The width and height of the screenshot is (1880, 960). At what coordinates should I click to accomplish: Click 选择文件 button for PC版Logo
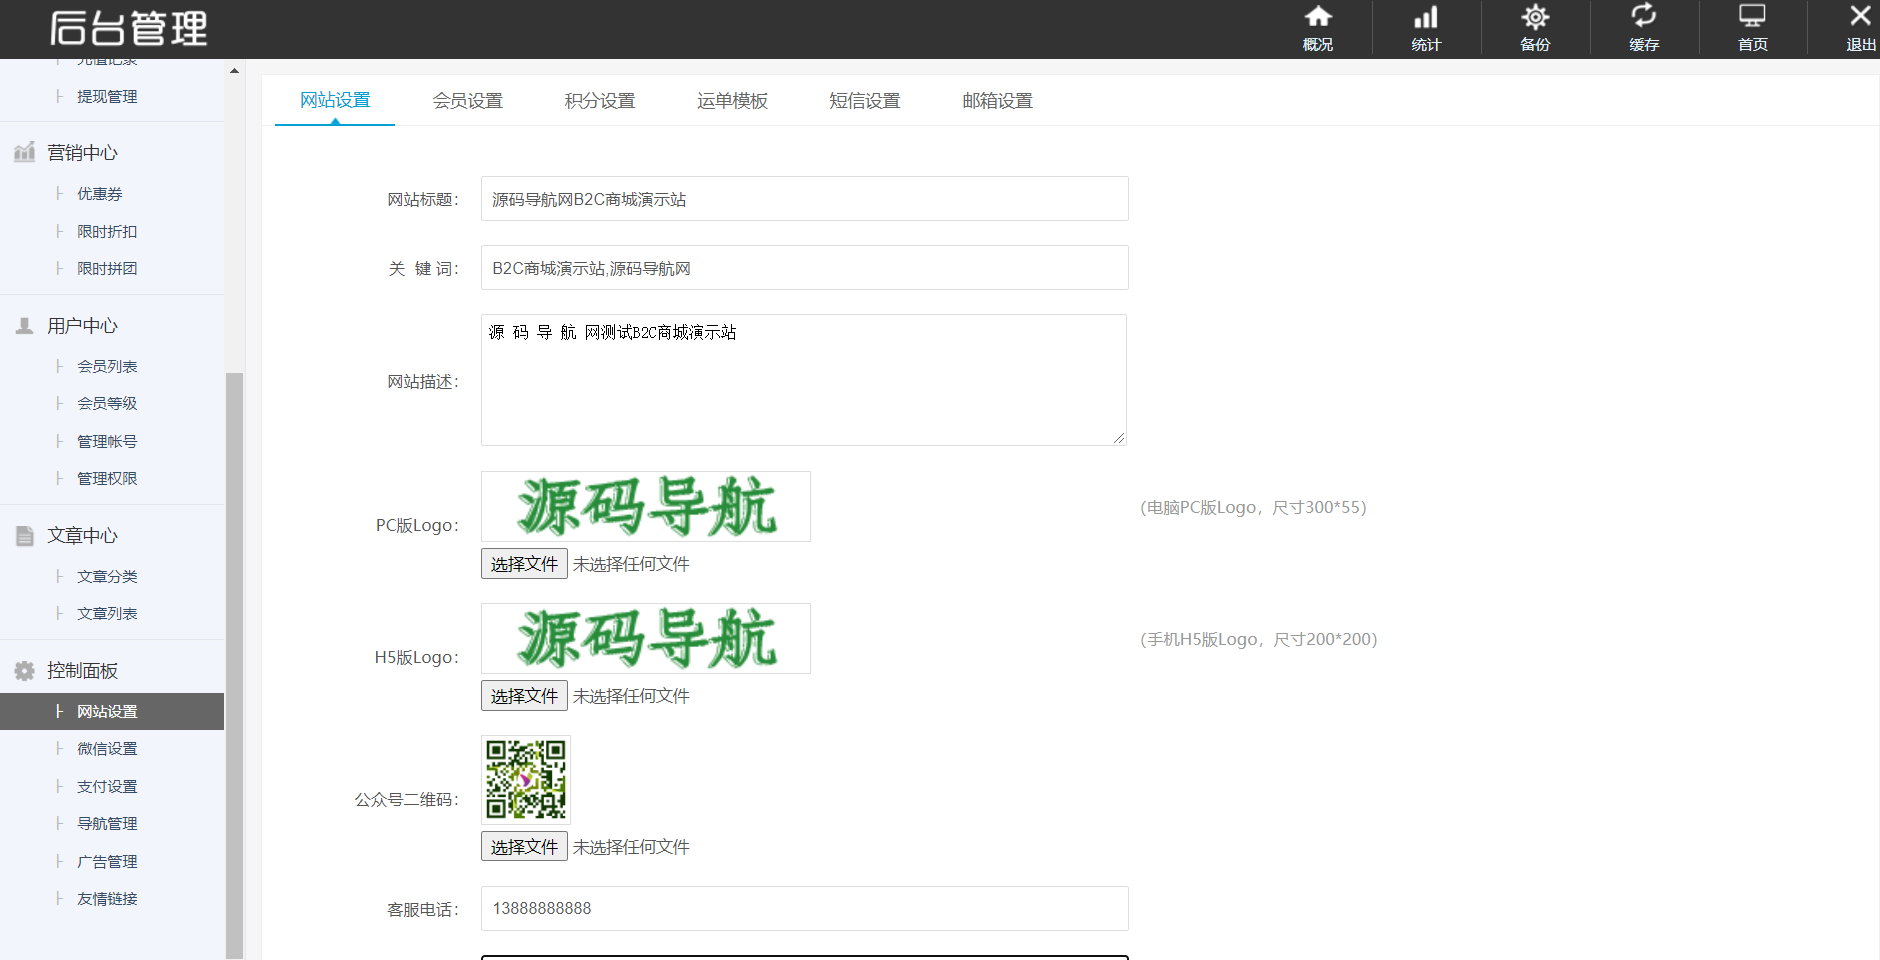tap(524, 564)
